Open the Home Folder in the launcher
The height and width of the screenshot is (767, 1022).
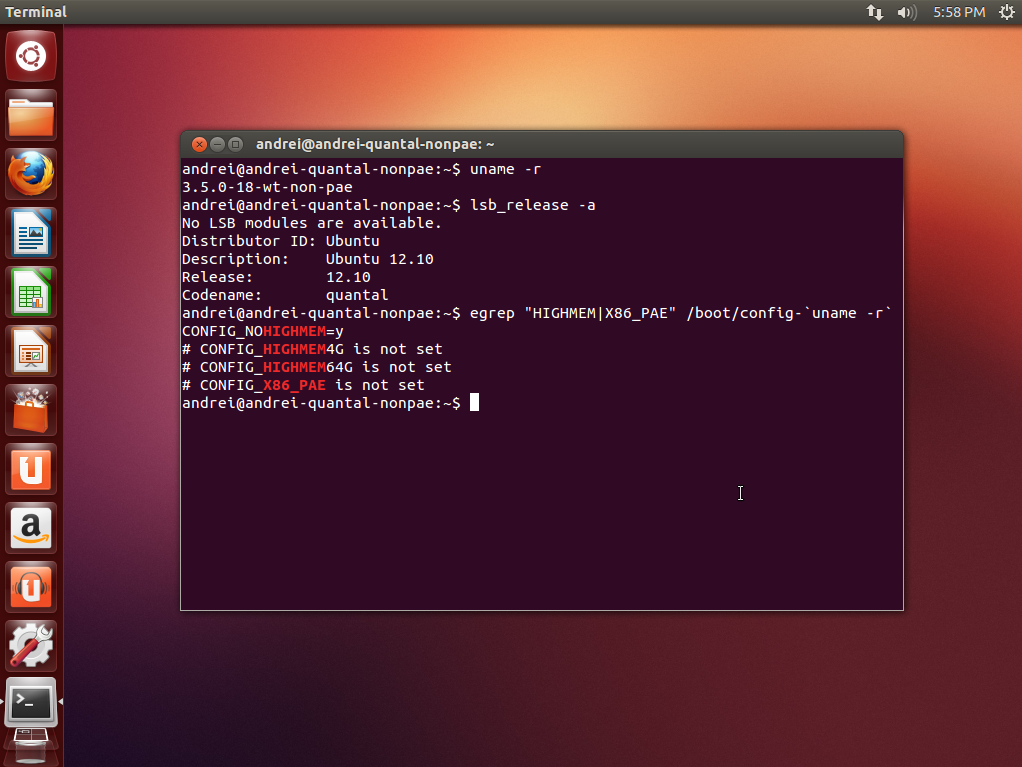pos(30,114)
